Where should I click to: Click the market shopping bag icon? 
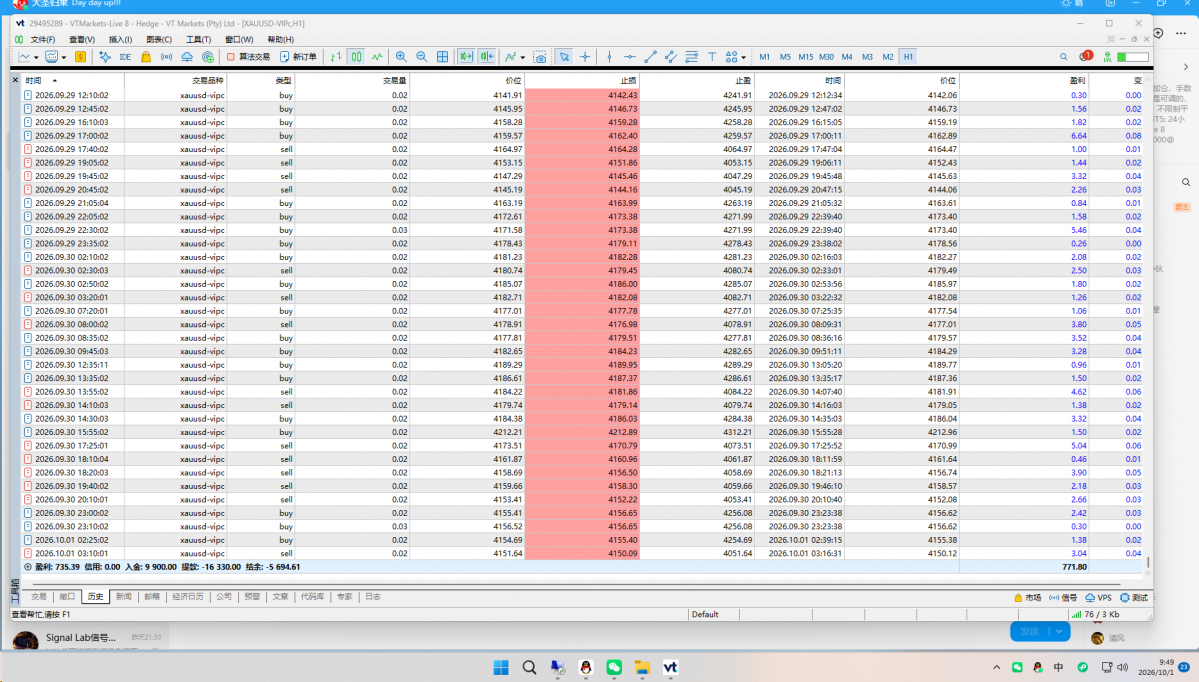(x=145, y=57)
